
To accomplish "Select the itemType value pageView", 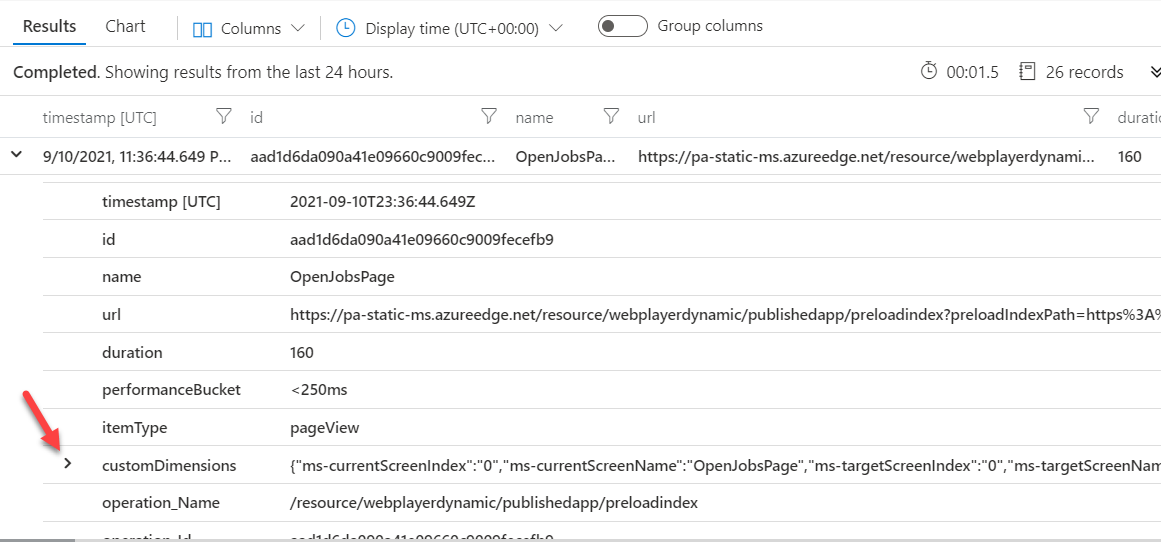I will click(x=324, y=428).
